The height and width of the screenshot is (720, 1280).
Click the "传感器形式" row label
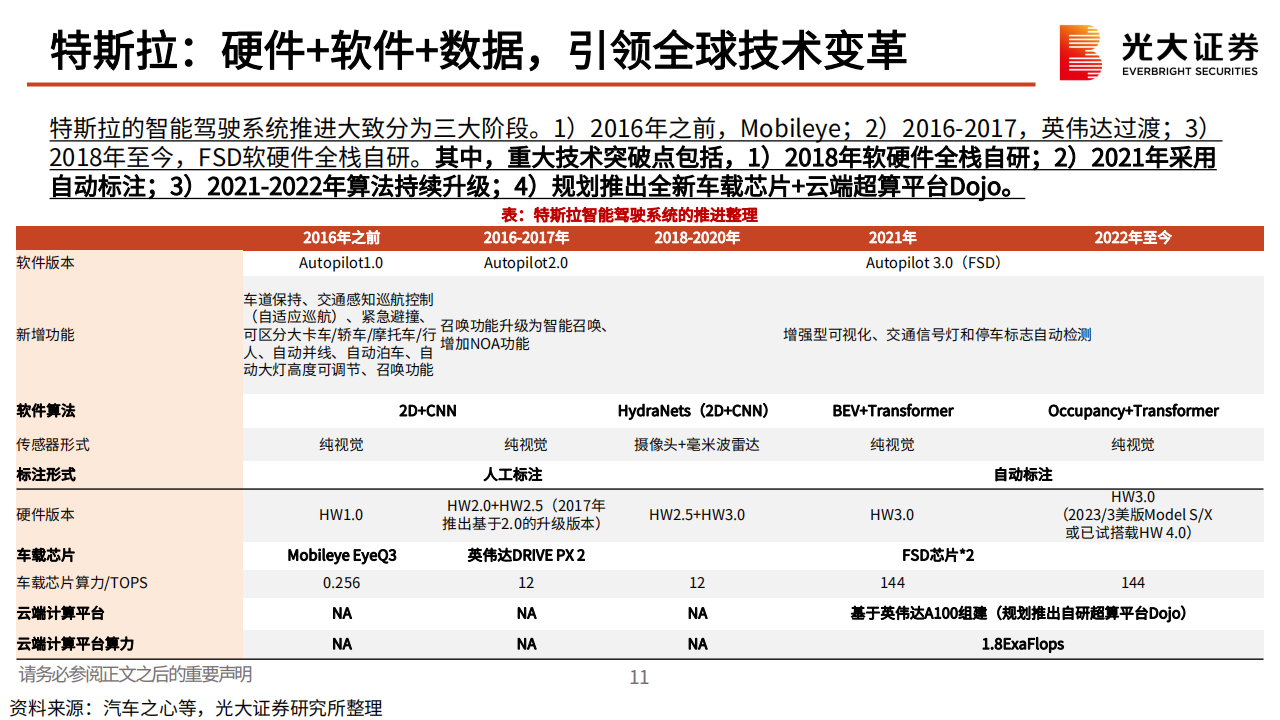coord(52,445)
